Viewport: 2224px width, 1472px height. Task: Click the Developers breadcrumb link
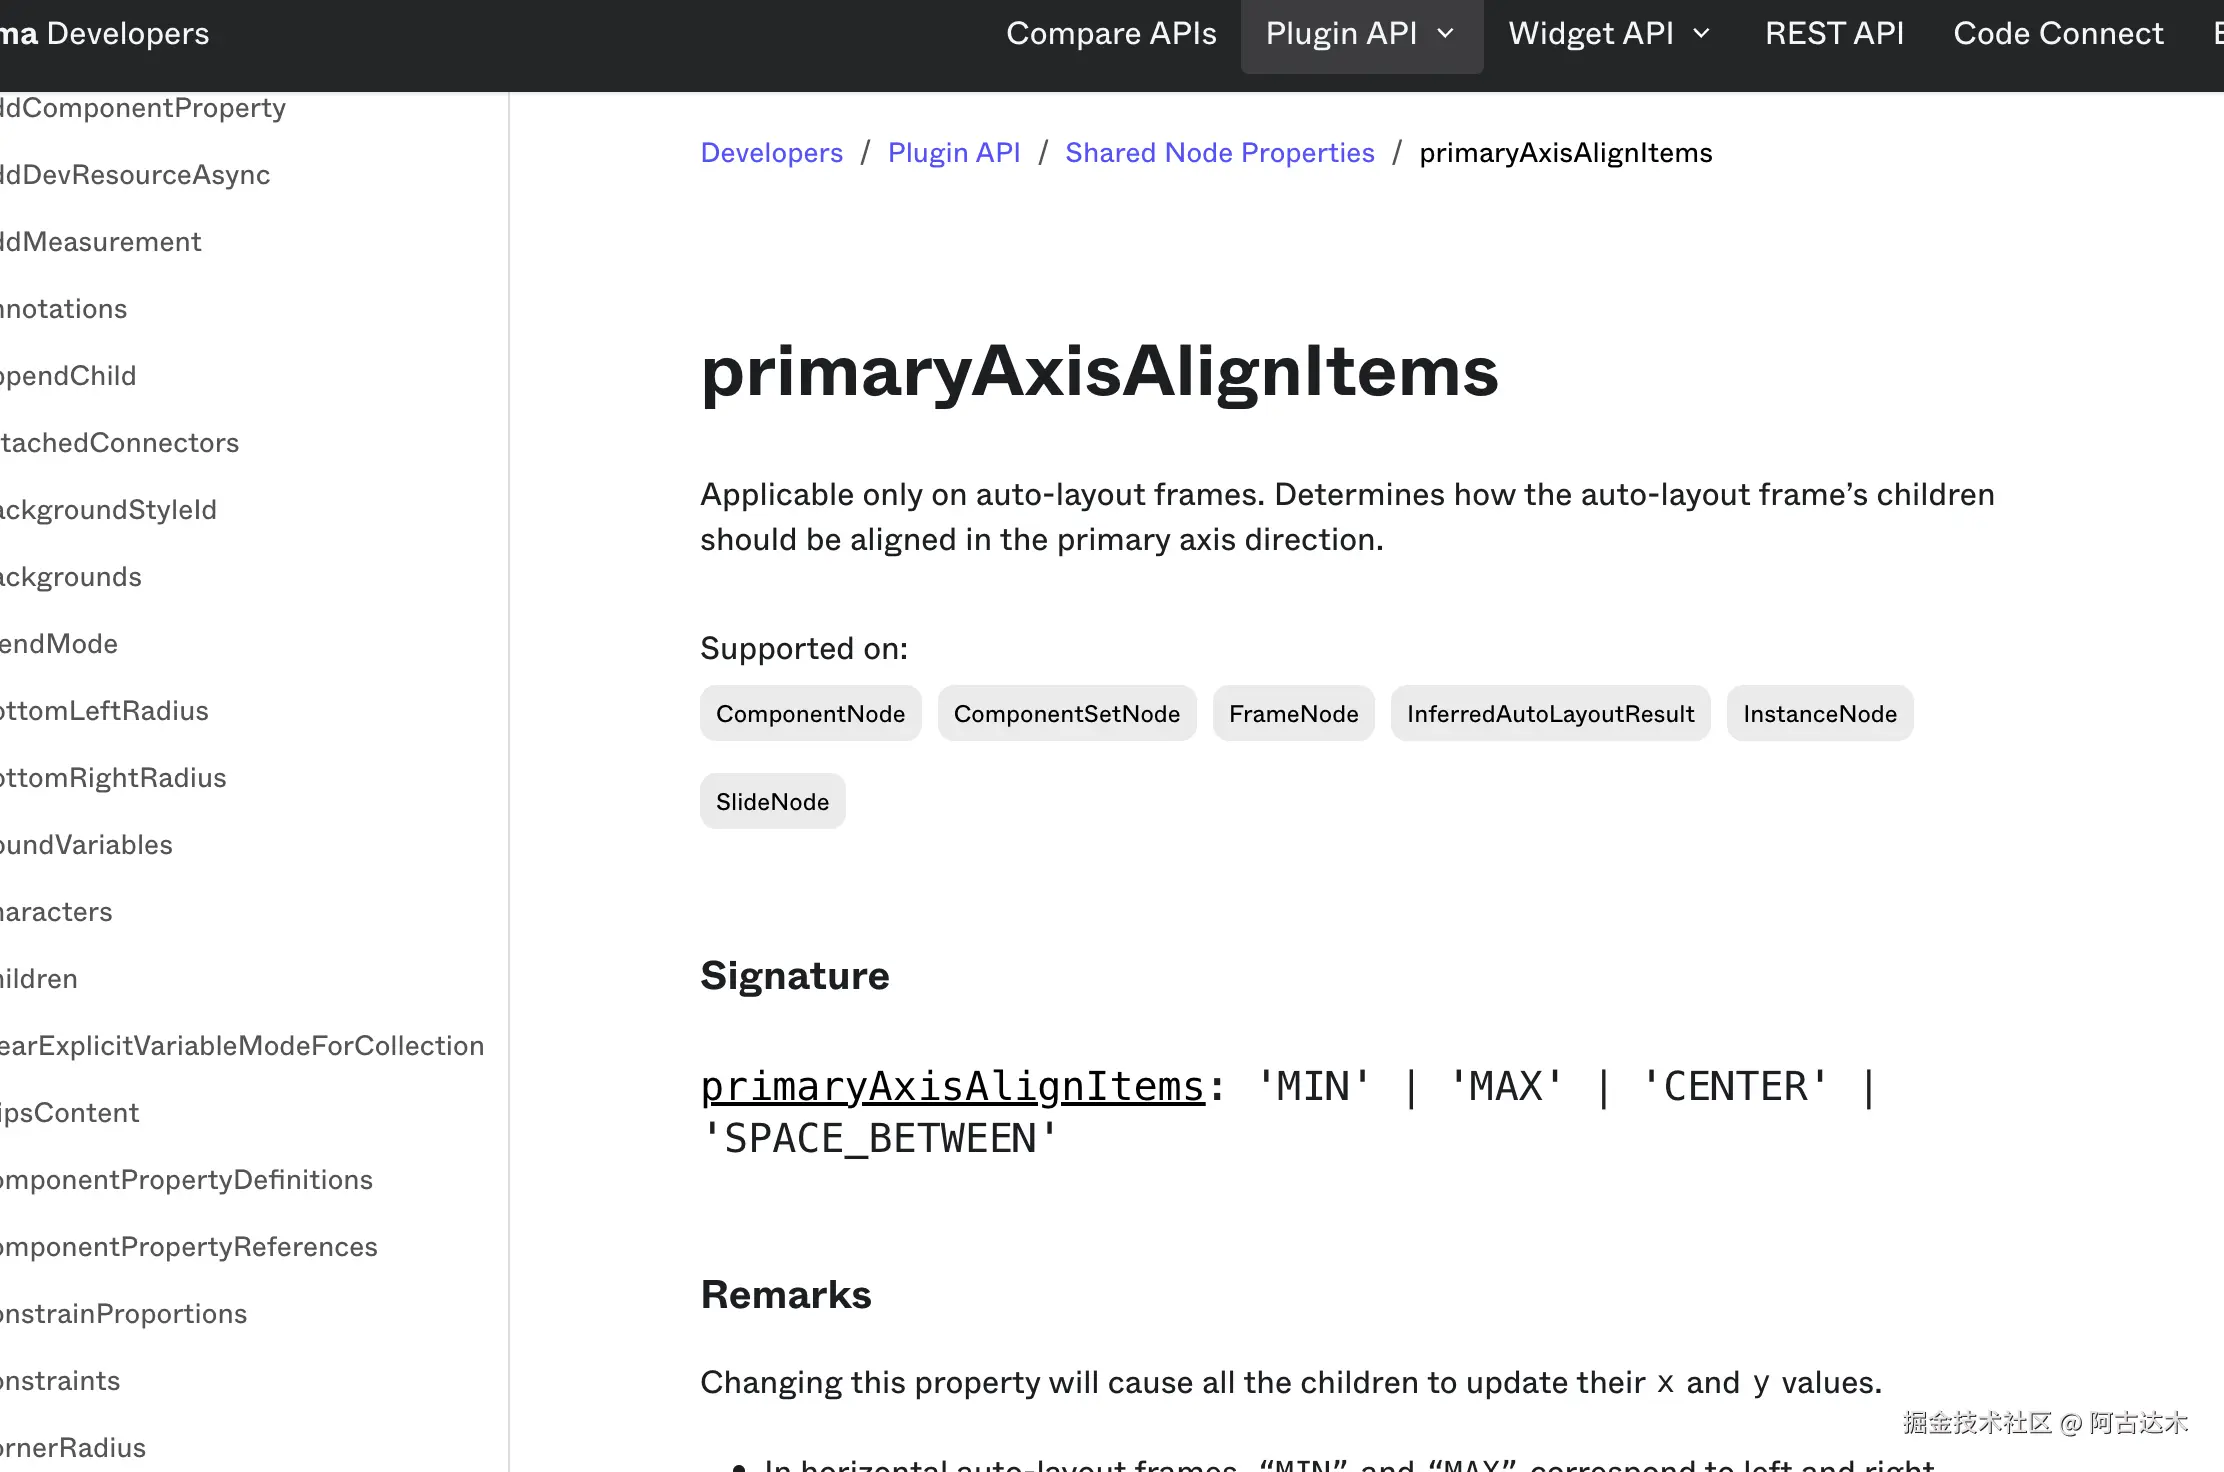coord(771,153)
